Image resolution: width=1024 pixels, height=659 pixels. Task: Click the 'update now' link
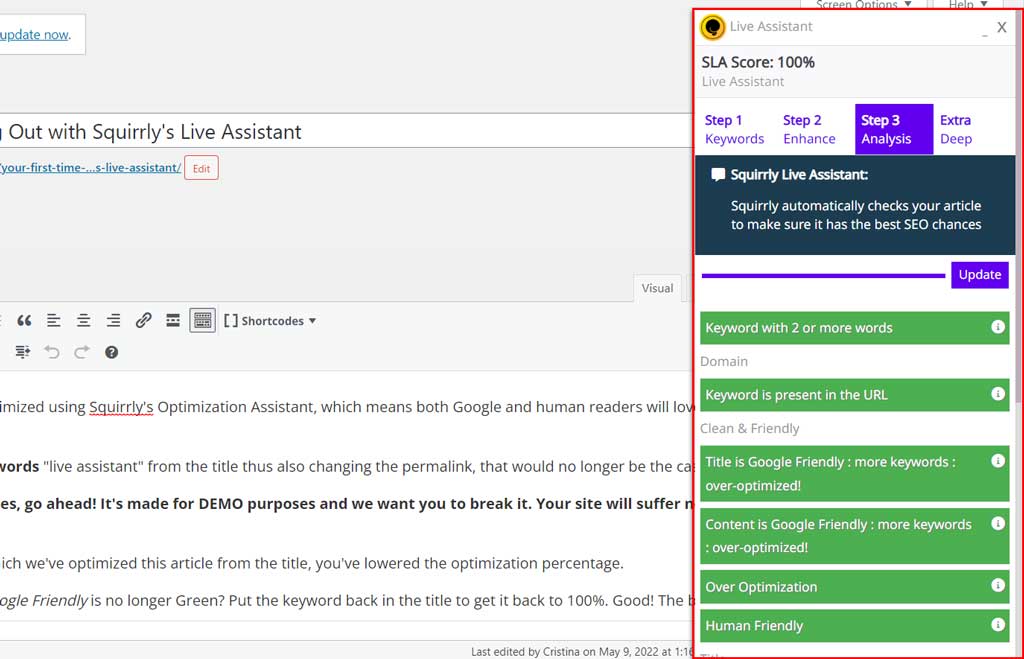point(34,34)
